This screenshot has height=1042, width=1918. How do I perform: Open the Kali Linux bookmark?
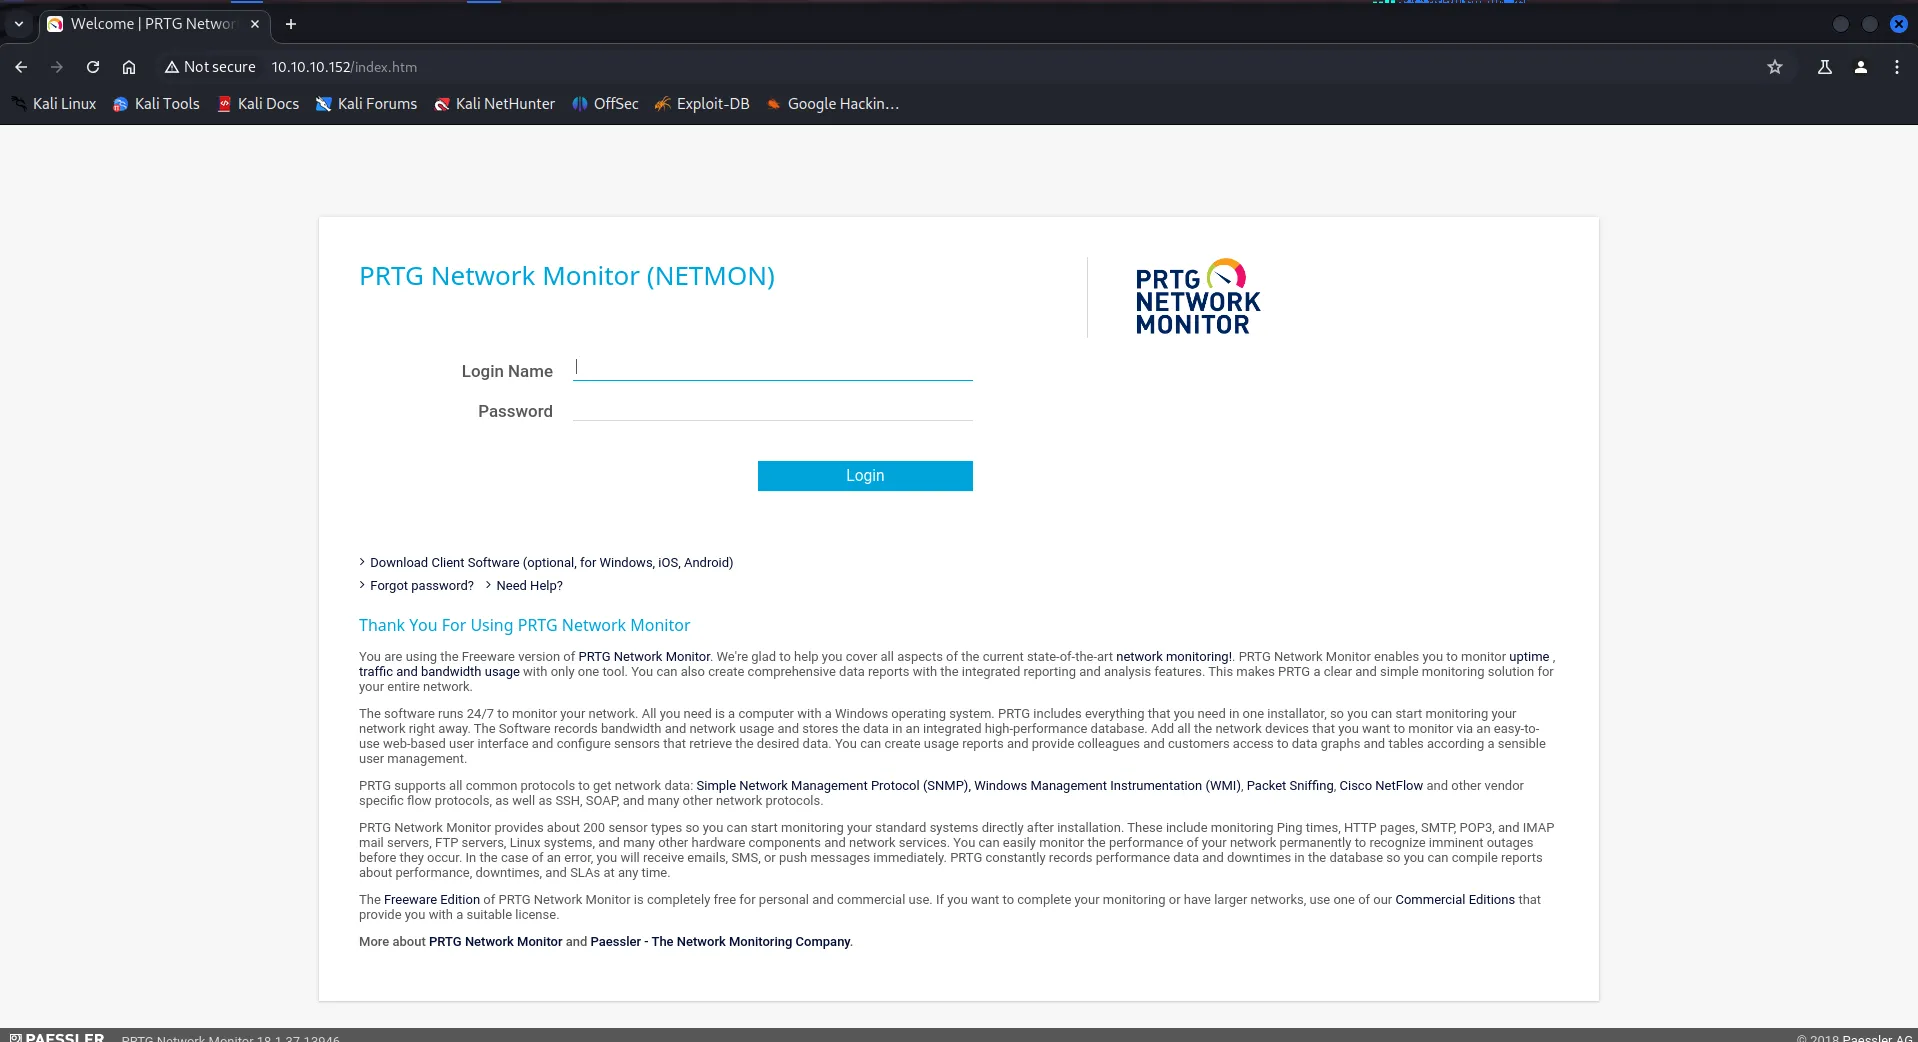[x=54, y=104]
